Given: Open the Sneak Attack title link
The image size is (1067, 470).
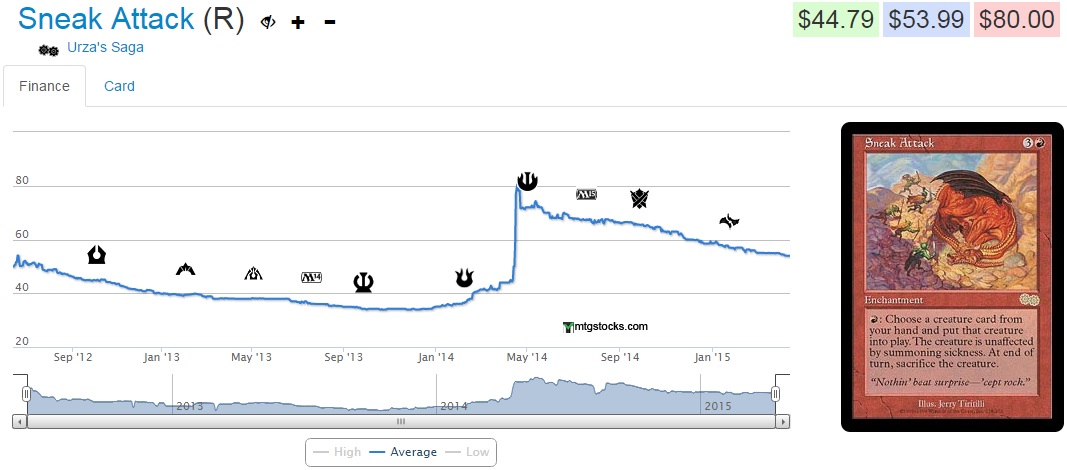Looking at the screenshot, I should click(106, 19).
